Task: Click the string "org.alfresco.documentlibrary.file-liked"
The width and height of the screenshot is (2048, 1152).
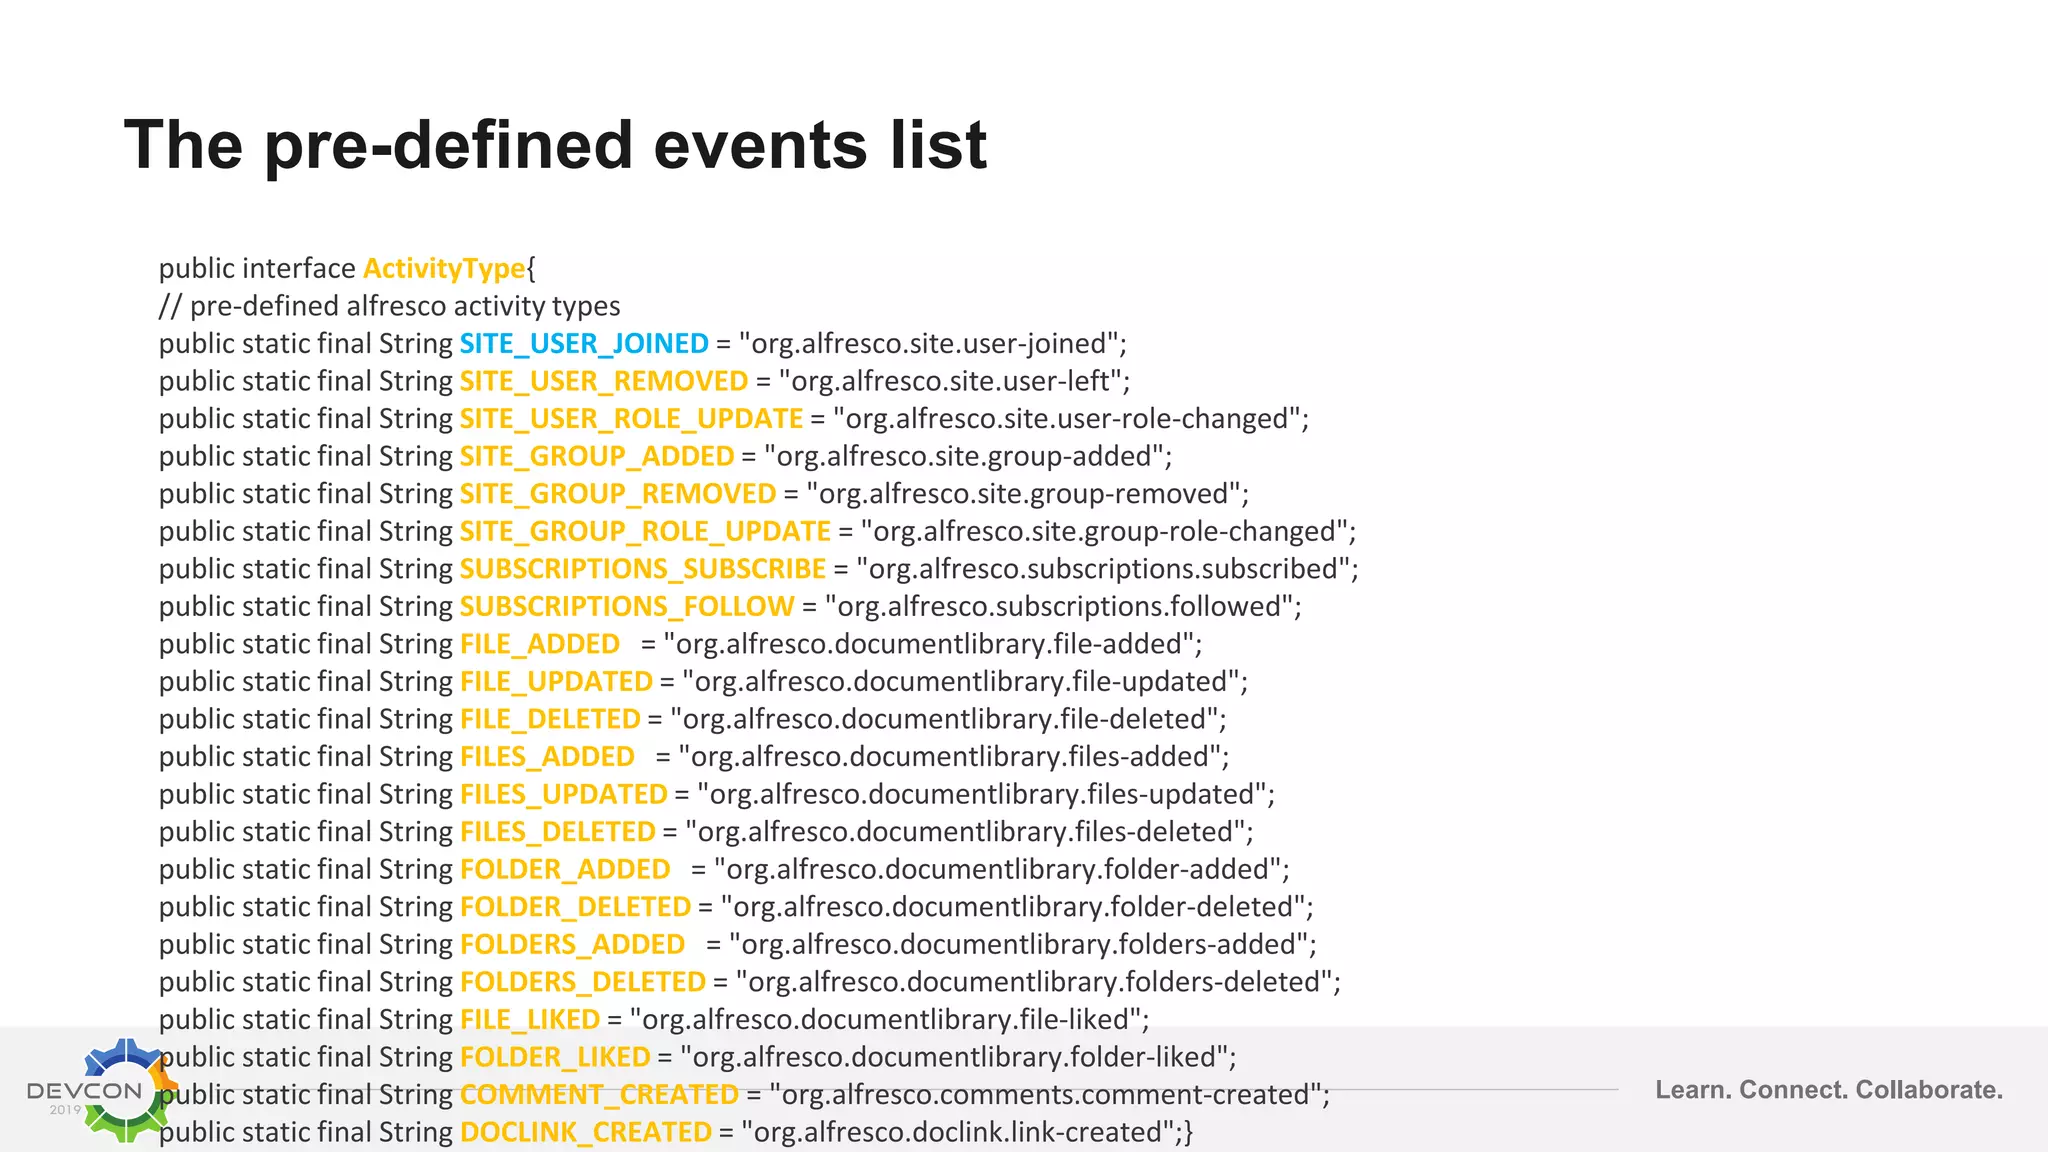Action: point(886,1020)
